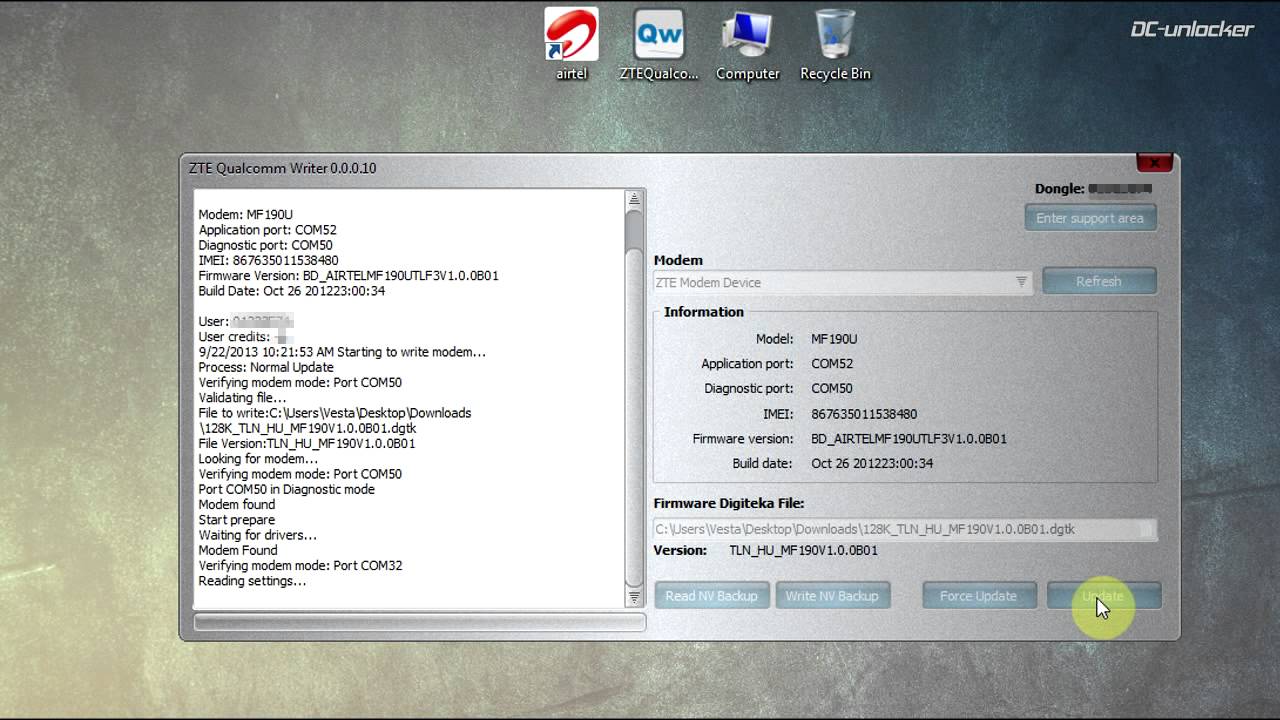Click the Information Diagnostic port value COM50
The image size is (1280, 720).
[832, 389]
